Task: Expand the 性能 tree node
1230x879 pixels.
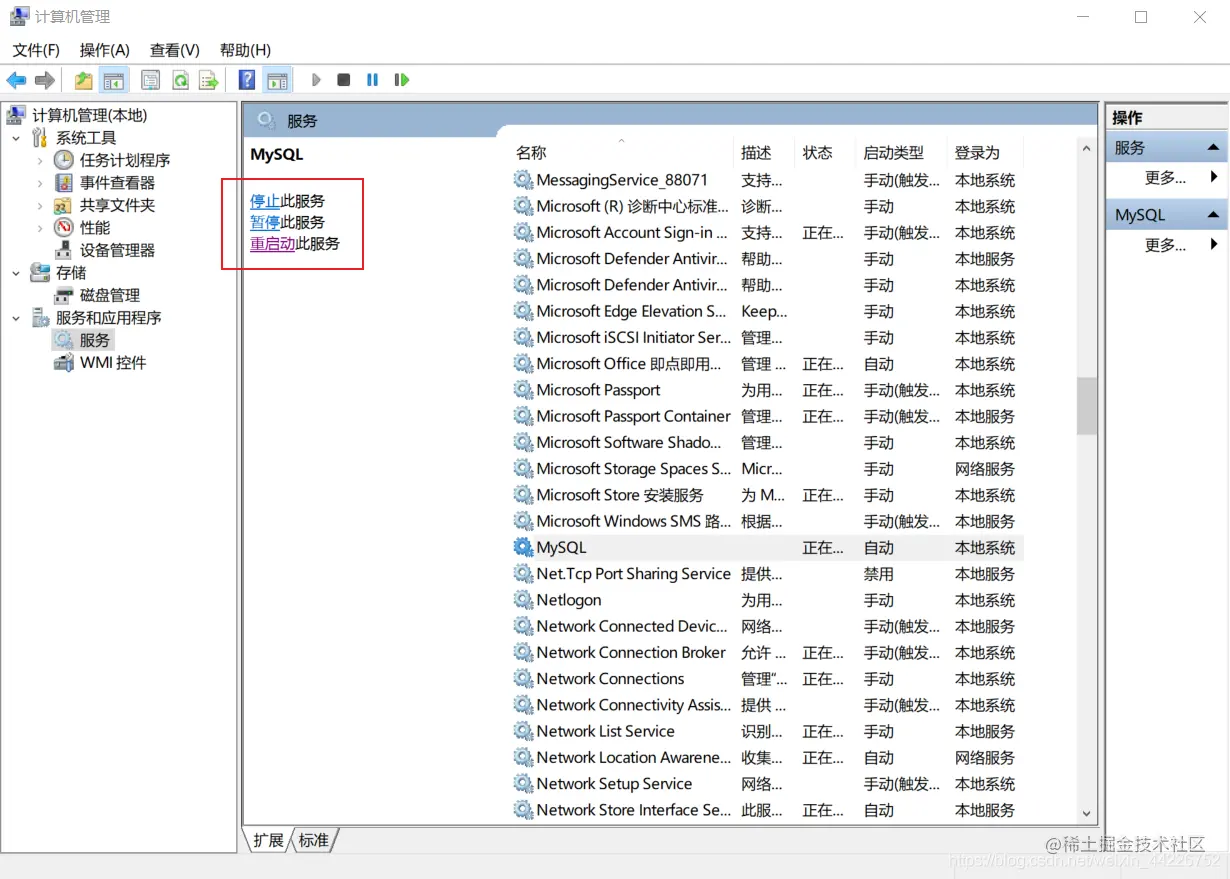Action: tap(40, 228)
